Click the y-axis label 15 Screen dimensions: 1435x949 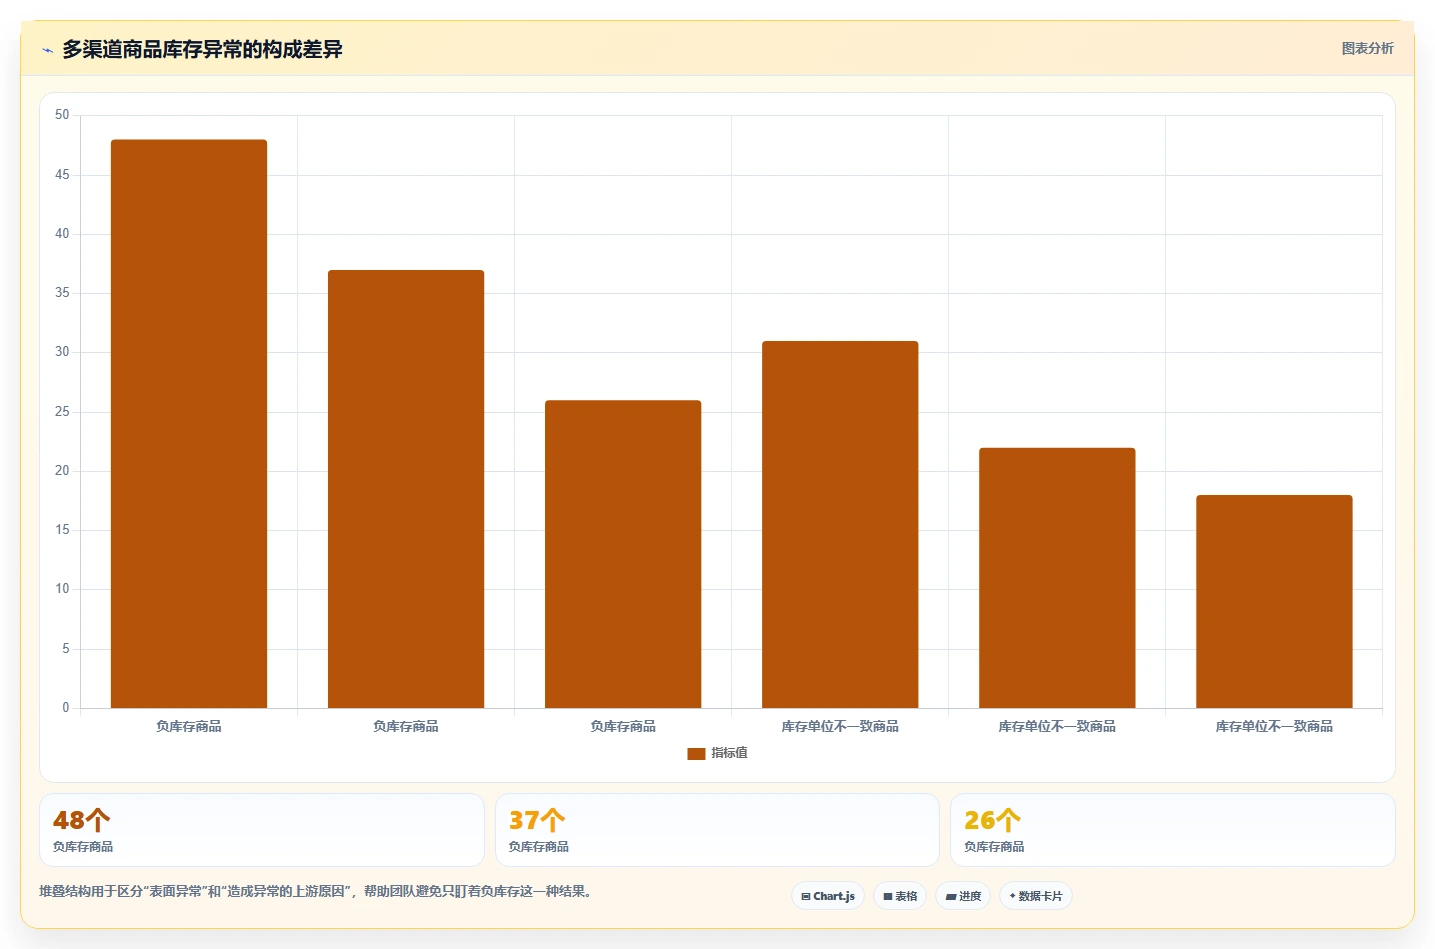62,530
